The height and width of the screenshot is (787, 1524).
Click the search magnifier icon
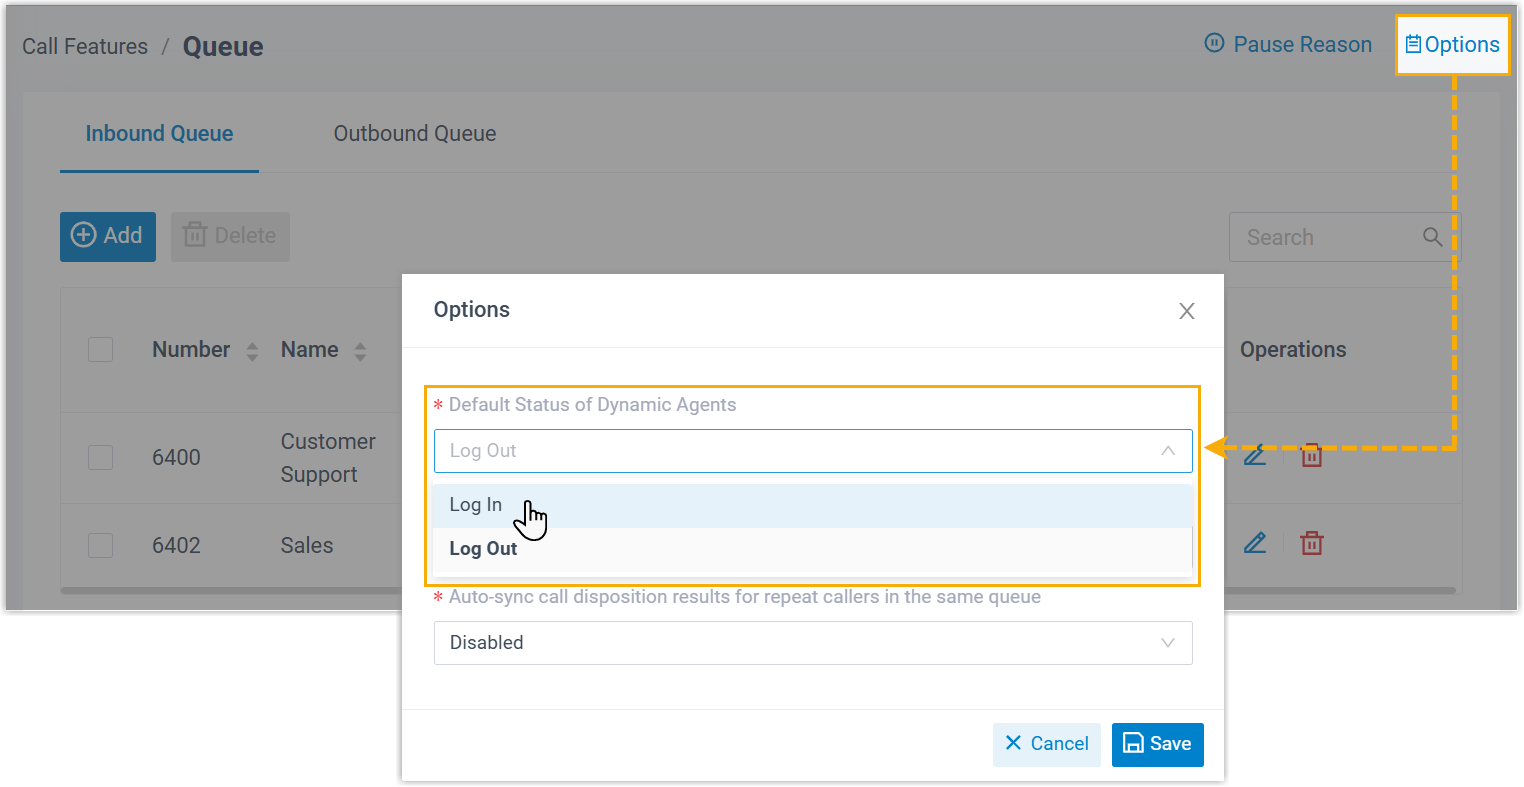tap(1432, 237)
